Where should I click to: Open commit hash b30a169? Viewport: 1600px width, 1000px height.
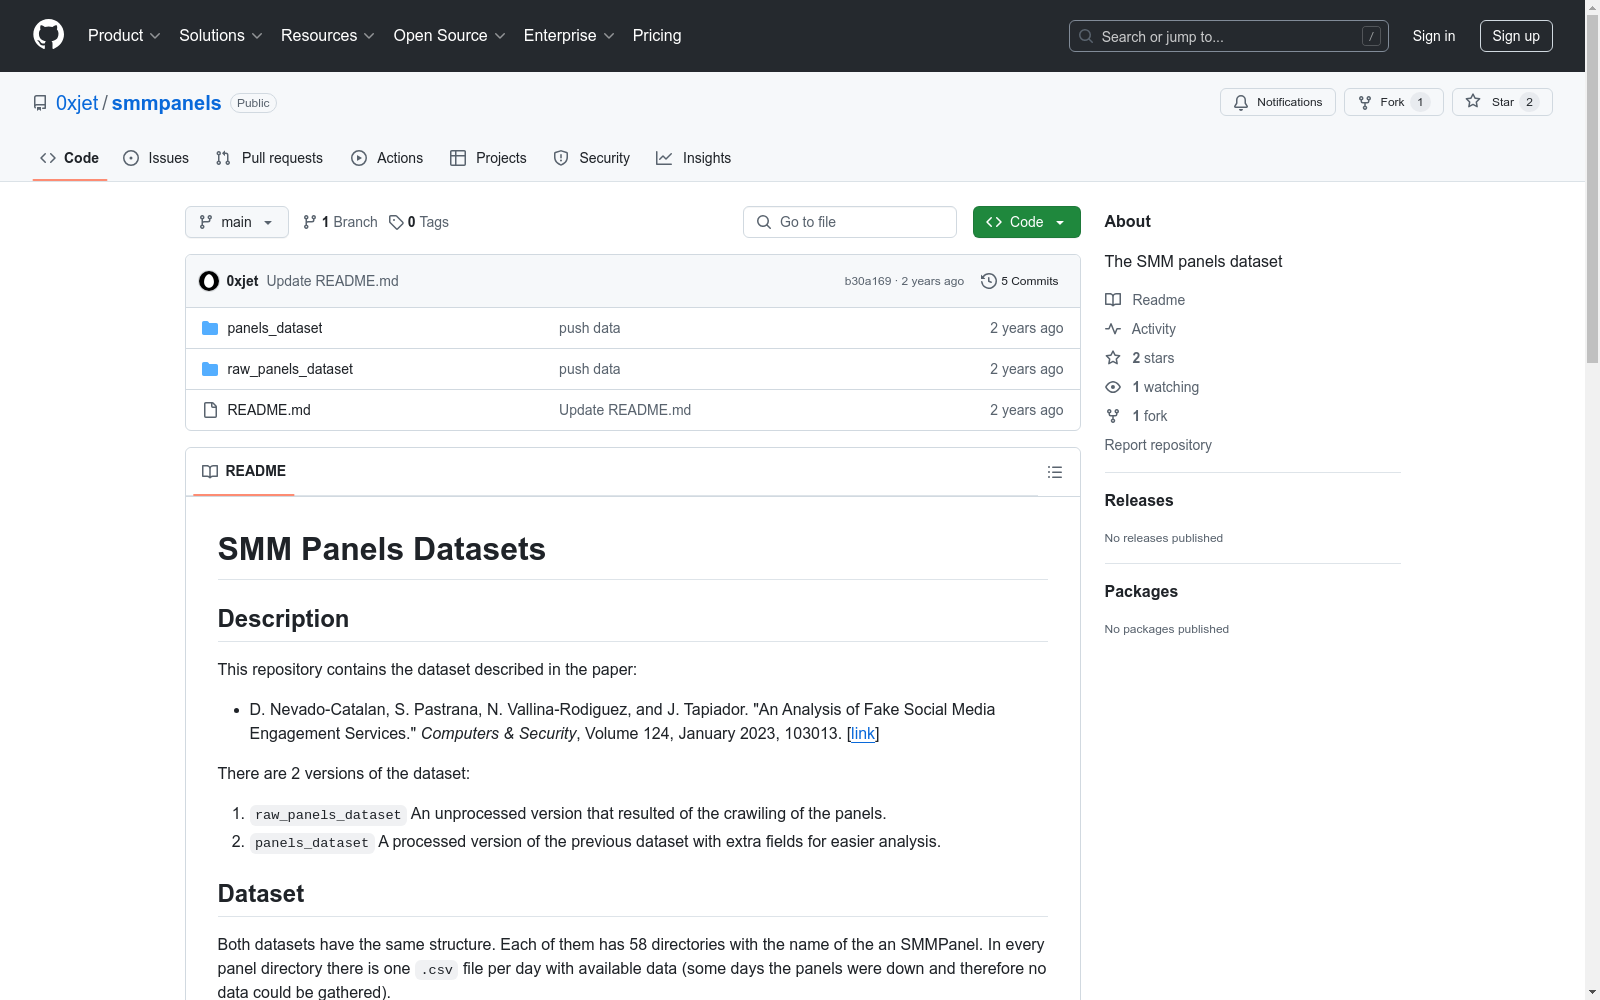tap(867, 281)
